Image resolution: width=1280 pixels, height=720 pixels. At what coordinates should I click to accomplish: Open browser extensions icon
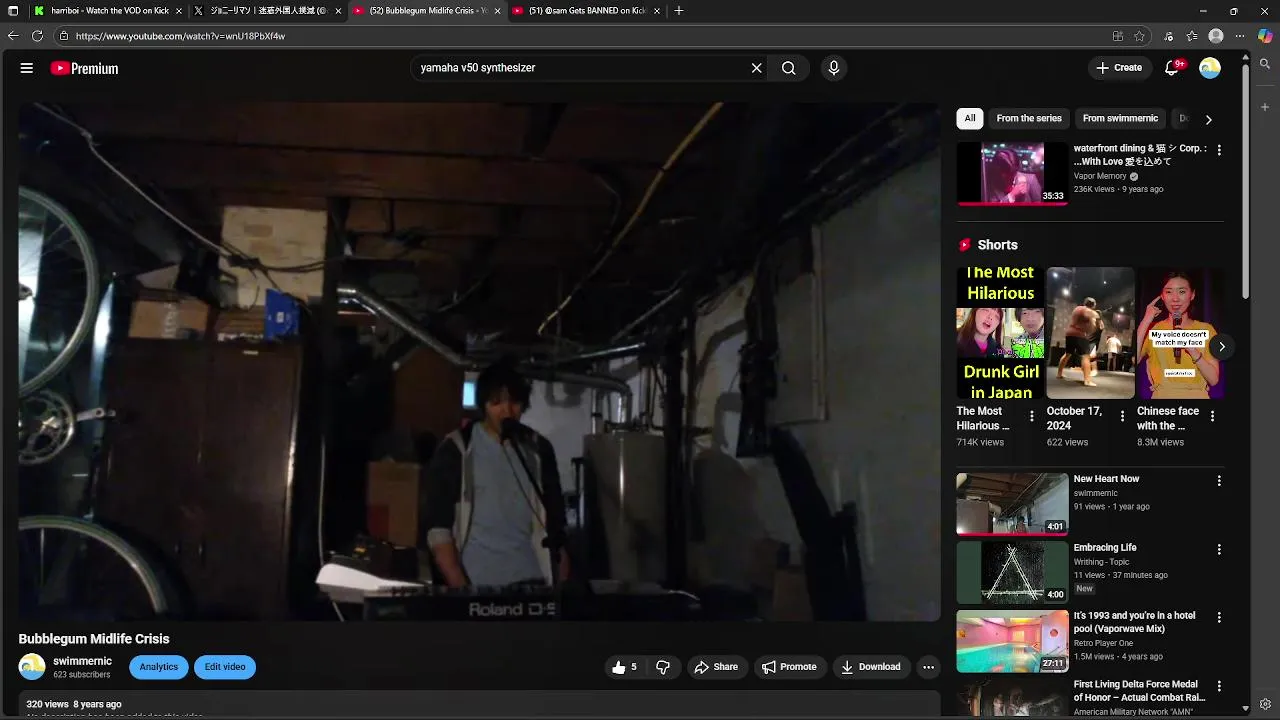(1168, 36)
